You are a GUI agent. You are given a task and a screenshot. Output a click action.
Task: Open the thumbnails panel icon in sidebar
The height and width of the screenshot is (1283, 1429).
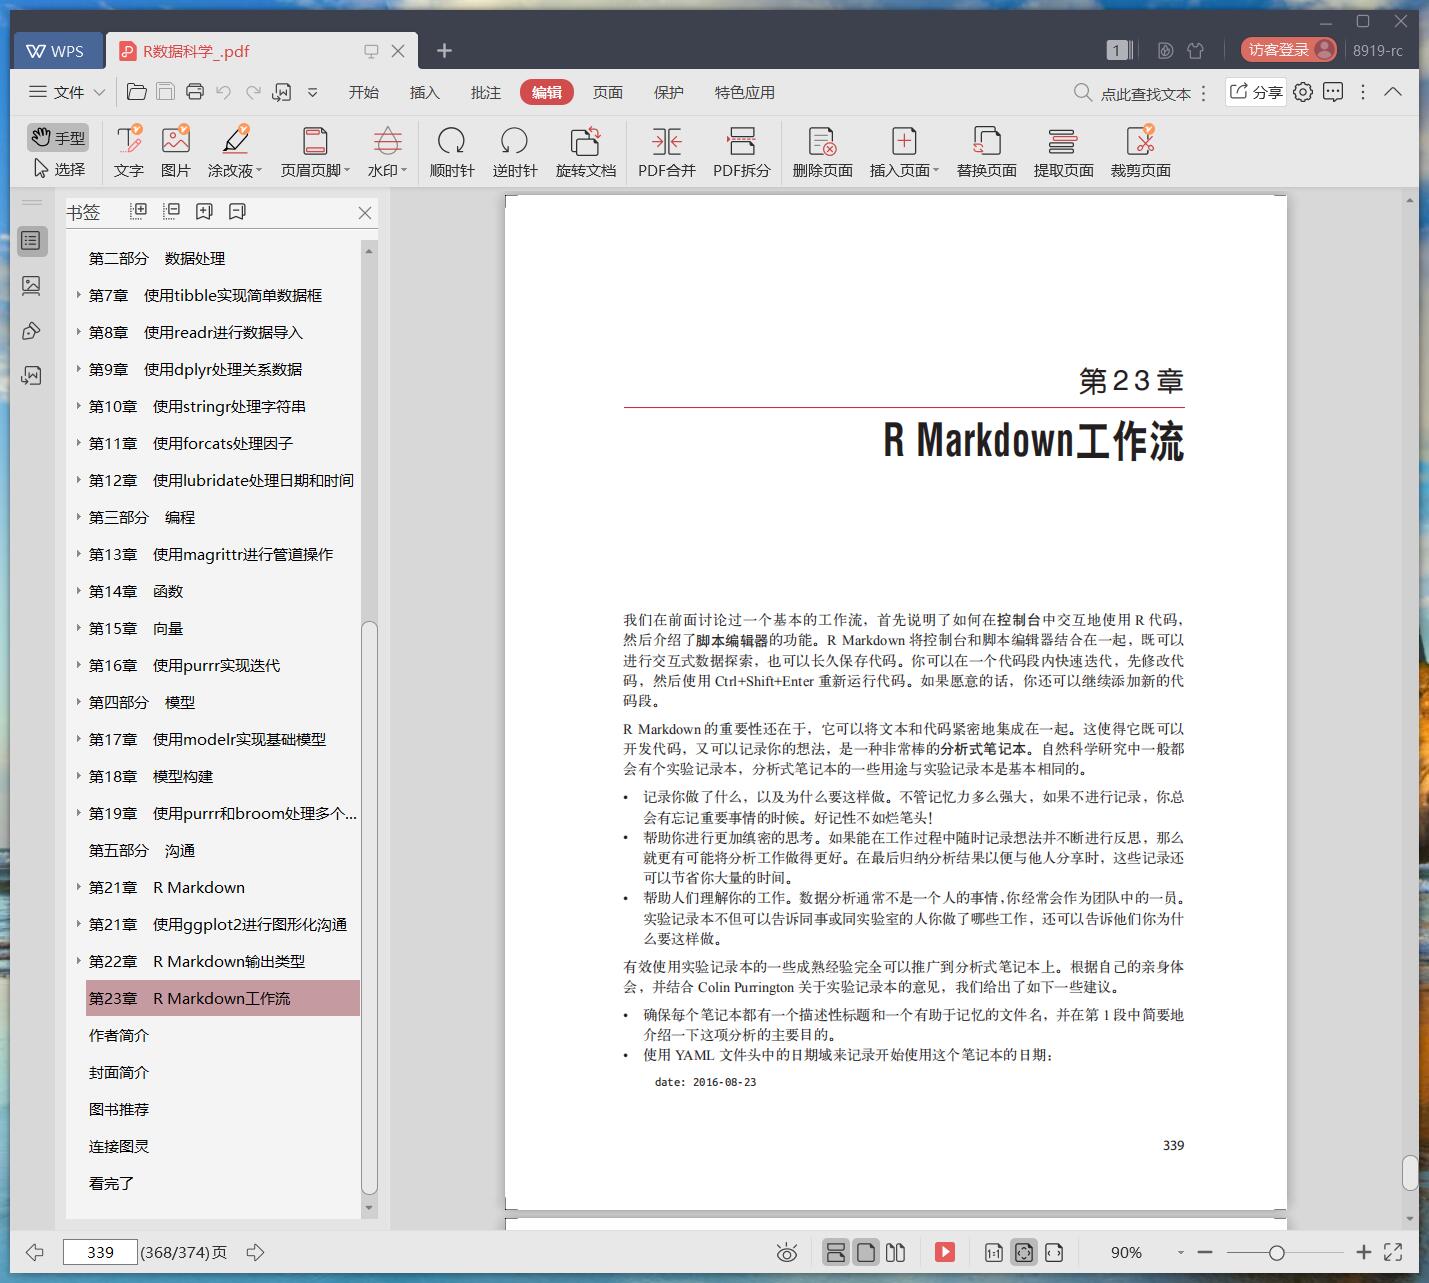(x=31, y=286)
